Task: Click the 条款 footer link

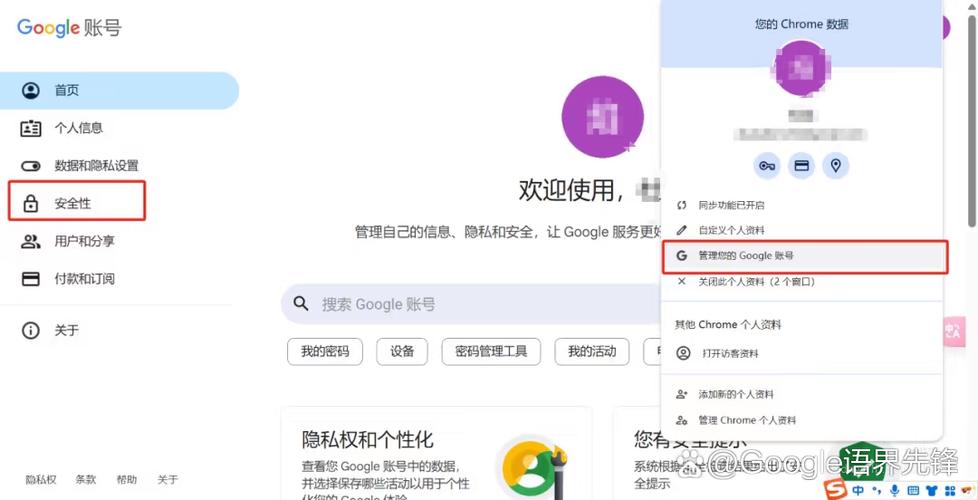Action: point(86,479)
